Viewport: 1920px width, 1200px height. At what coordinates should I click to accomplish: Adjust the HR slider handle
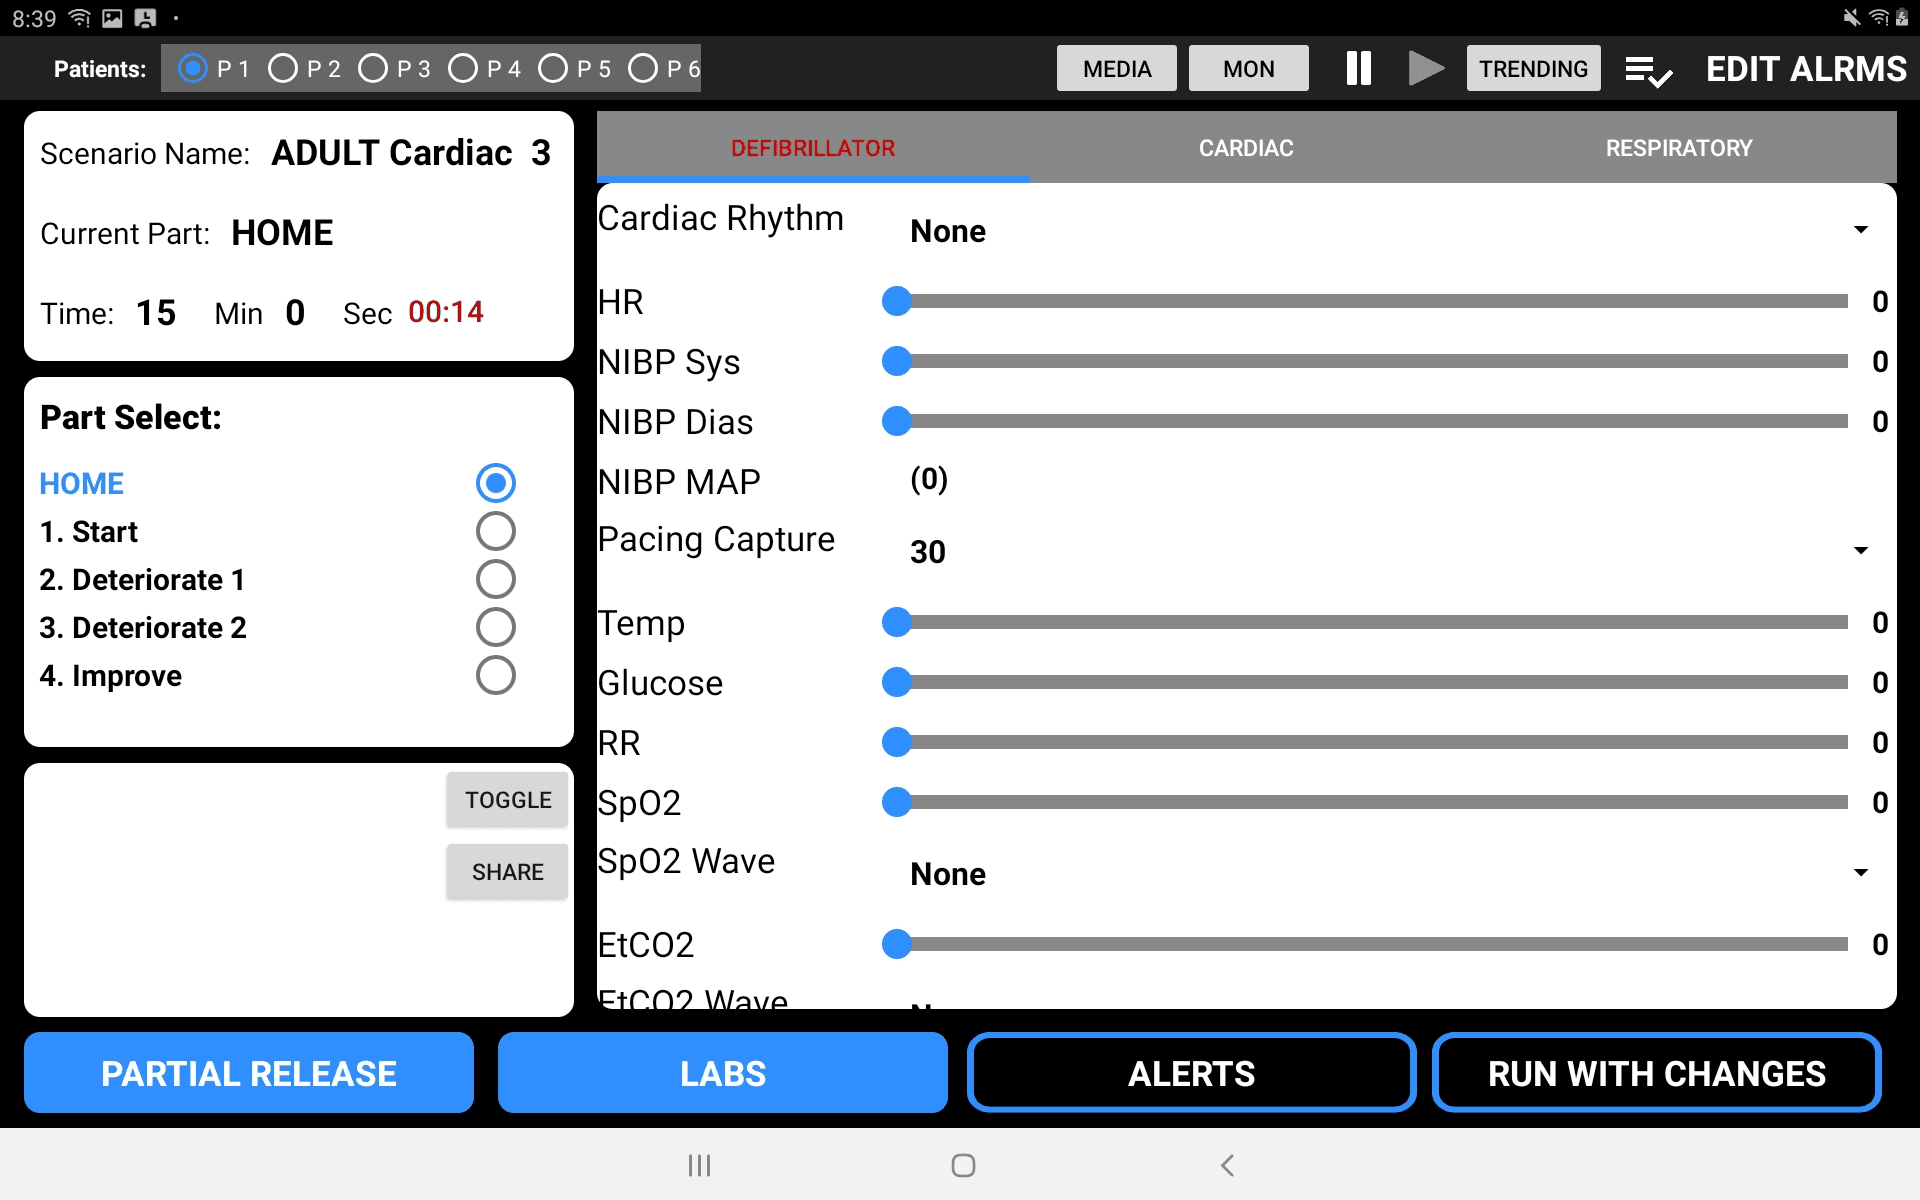point(896,301)
